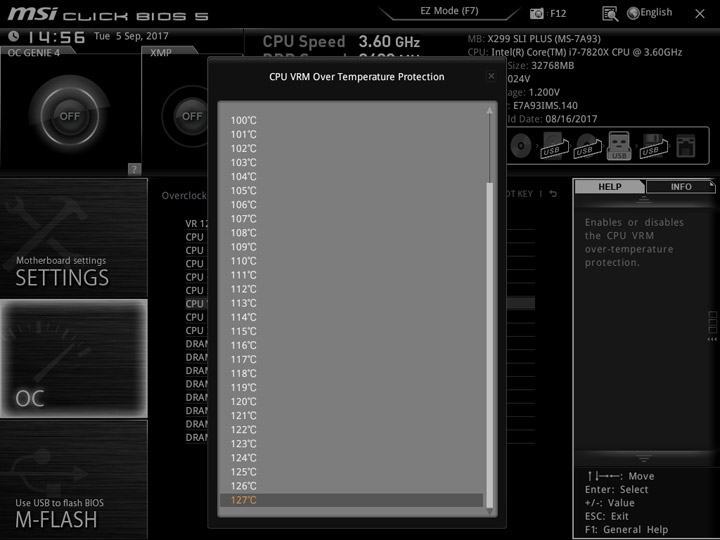
Task: Pick the 112°C entry
Action: point(351,289)
